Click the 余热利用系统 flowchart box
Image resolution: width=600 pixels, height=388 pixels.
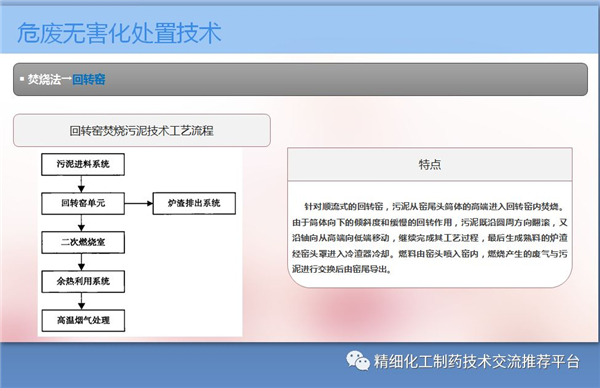pos(83,282)
